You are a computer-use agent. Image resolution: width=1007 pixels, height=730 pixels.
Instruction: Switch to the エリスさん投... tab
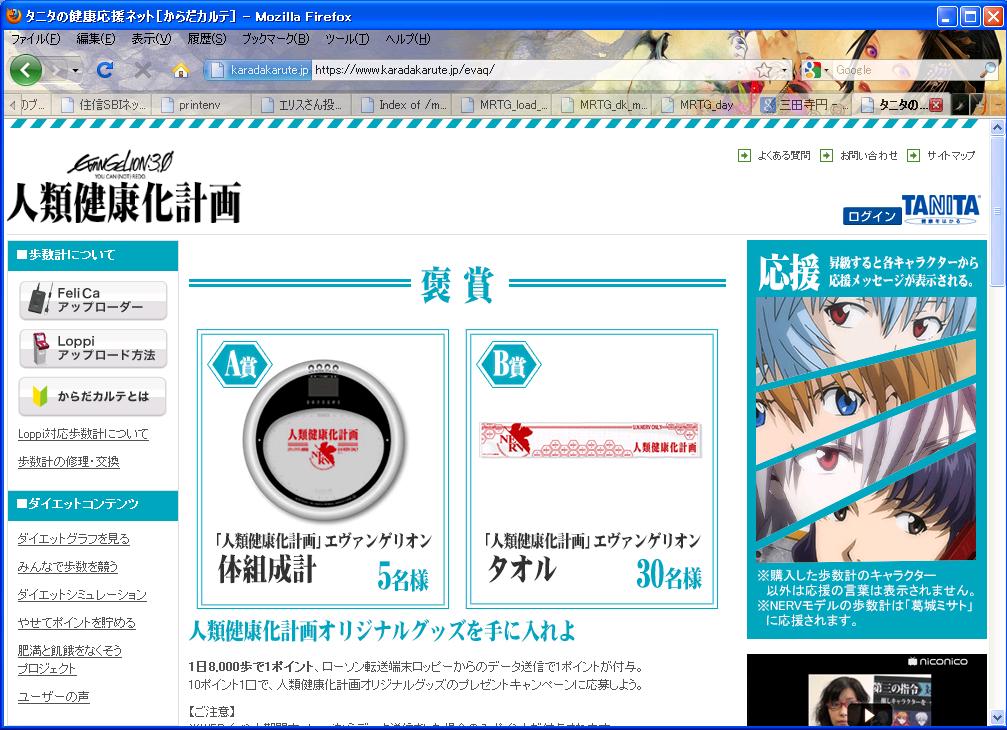click(x=303, y=105)
